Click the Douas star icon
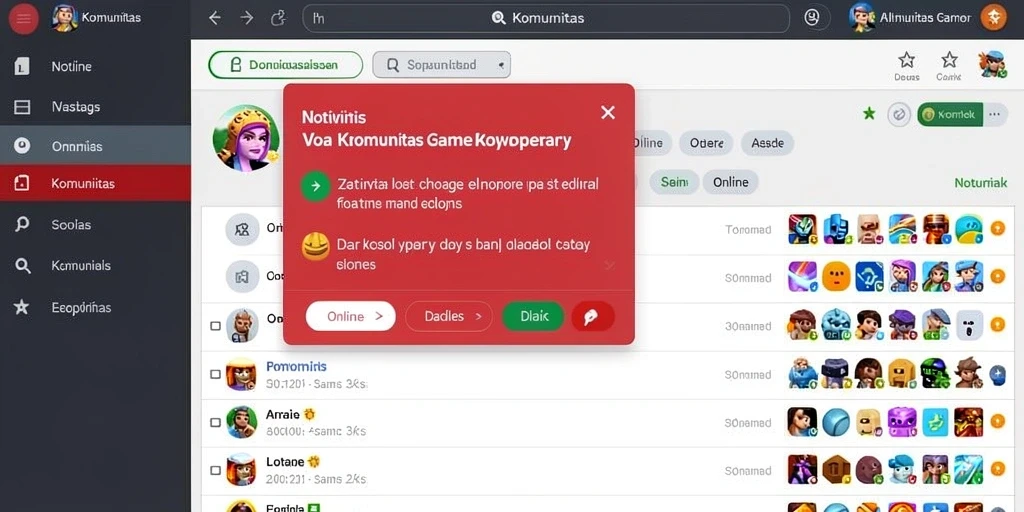The height and width of the screenshot is (512, 1024). (x=906, y=61)
